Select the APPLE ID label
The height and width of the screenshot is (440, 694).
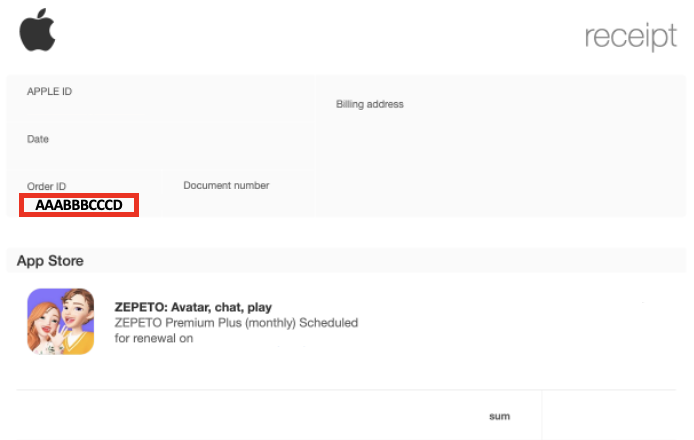coord(49,92)
